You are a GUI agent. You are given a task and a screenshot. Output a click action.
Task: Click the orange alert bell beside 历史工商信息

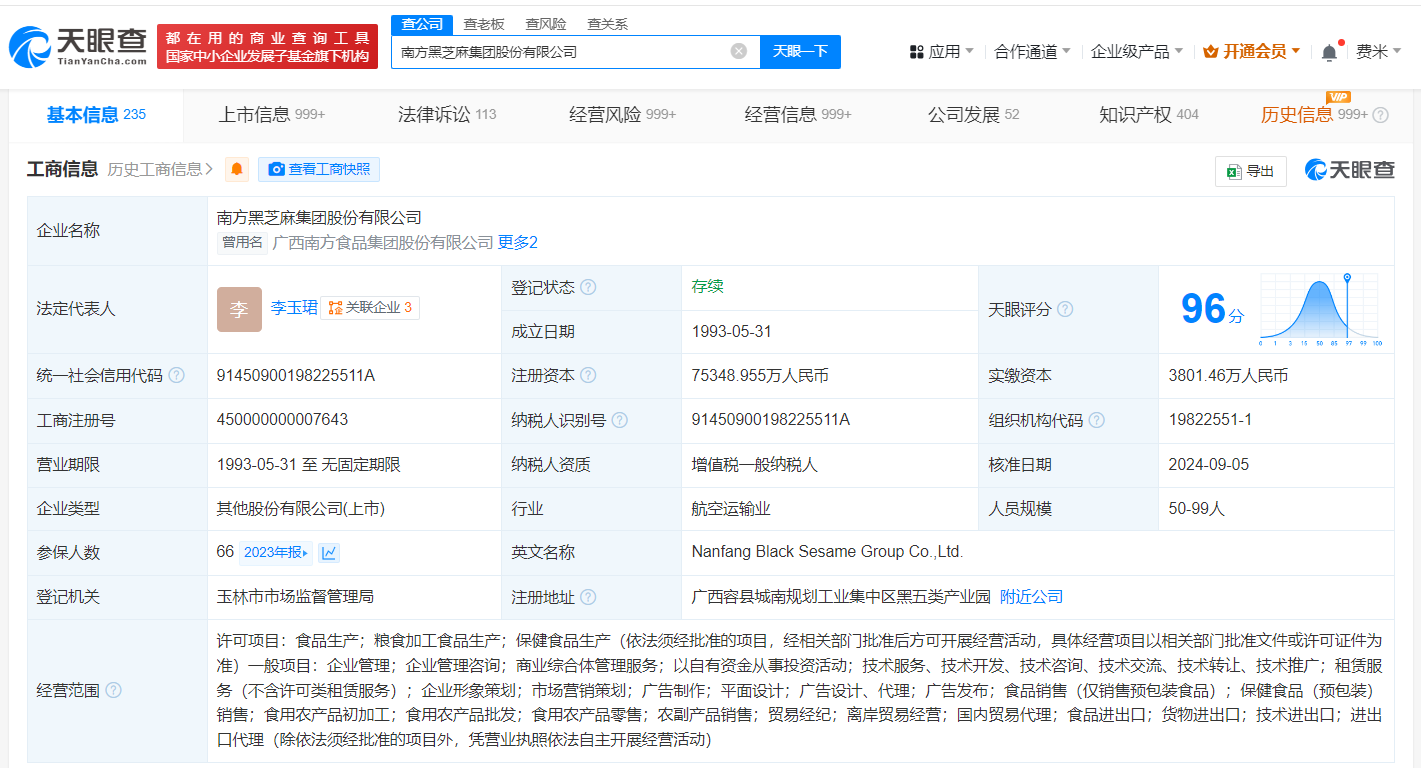tap(237, 169)
